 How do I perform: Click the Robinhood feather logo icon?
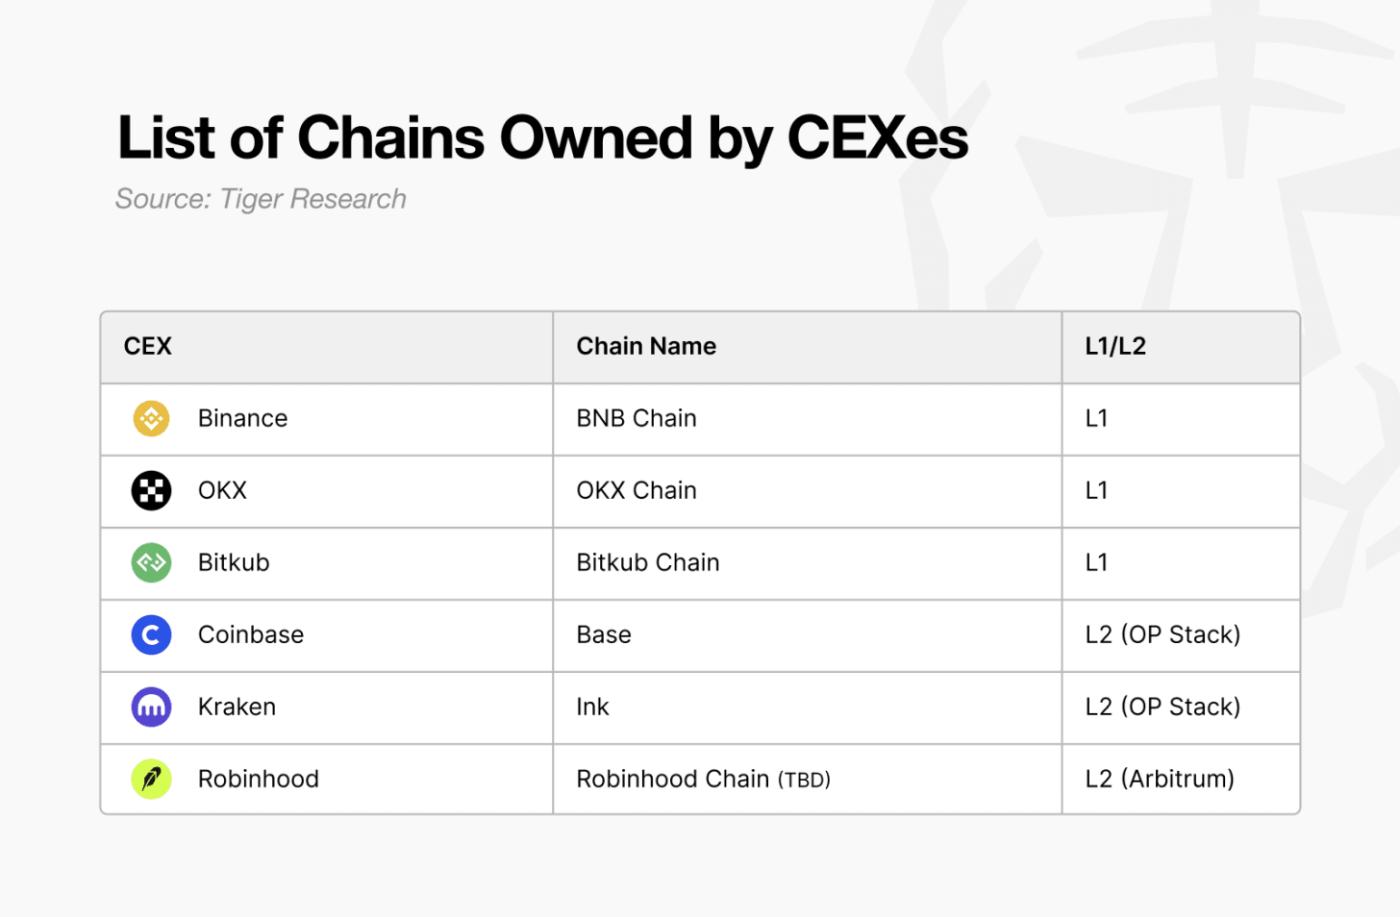(151, 778)
